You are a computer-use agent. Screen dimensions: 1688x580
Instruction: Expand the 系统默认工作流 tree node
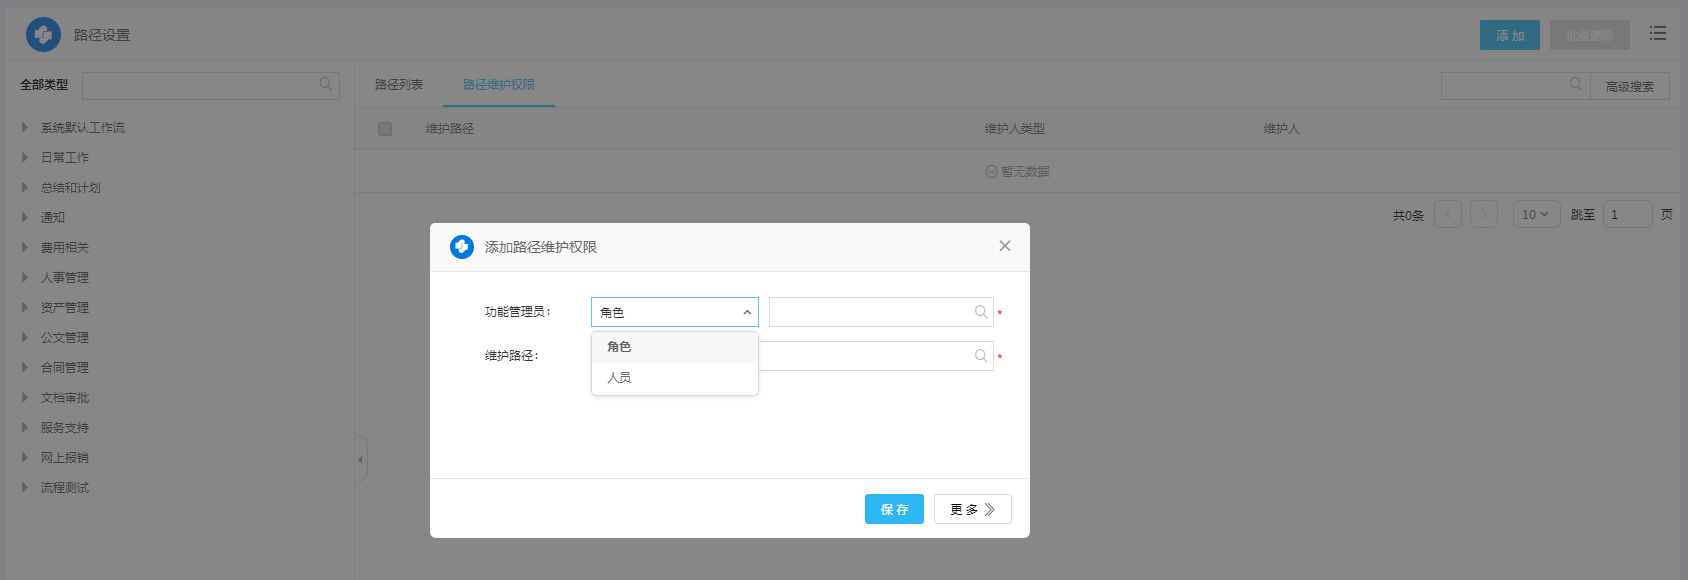point(25,128)
